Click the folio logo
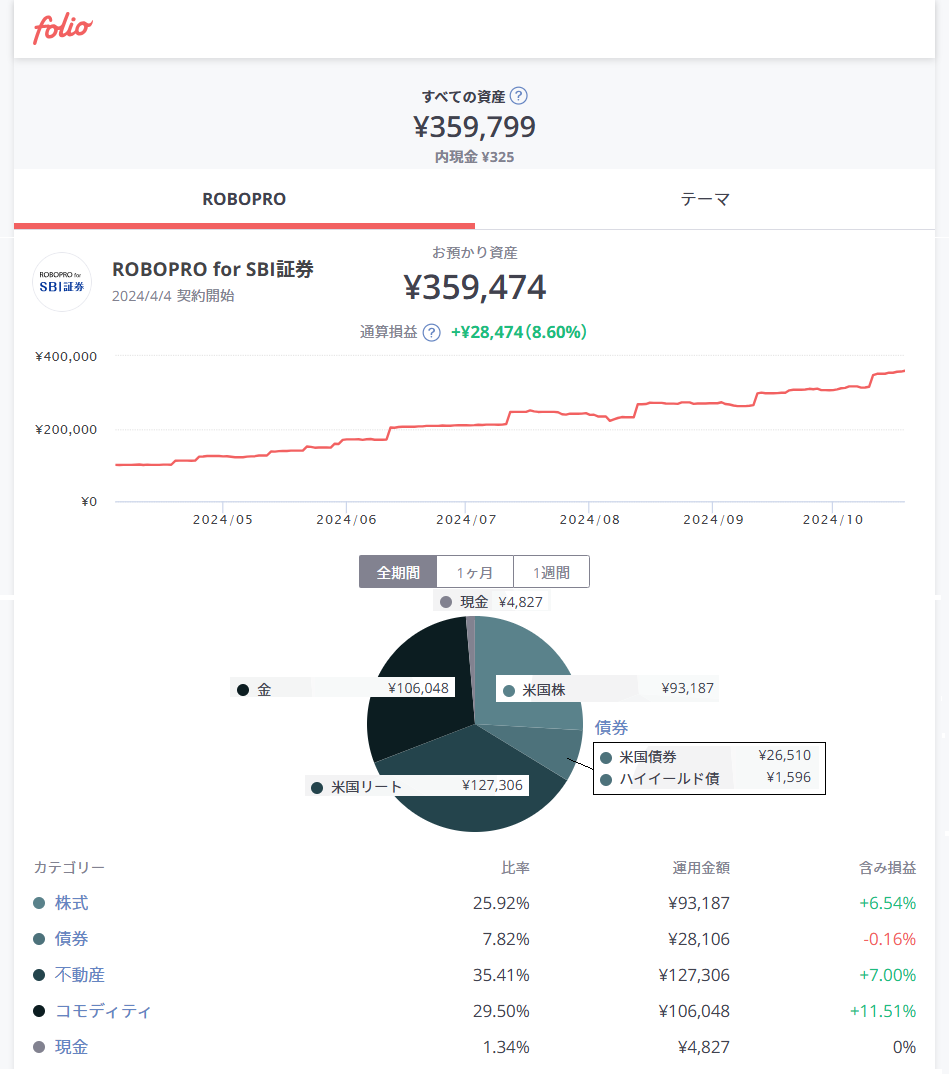Image resolution: width=949 pixels, height=1074 pixels. tap(62, 29)
